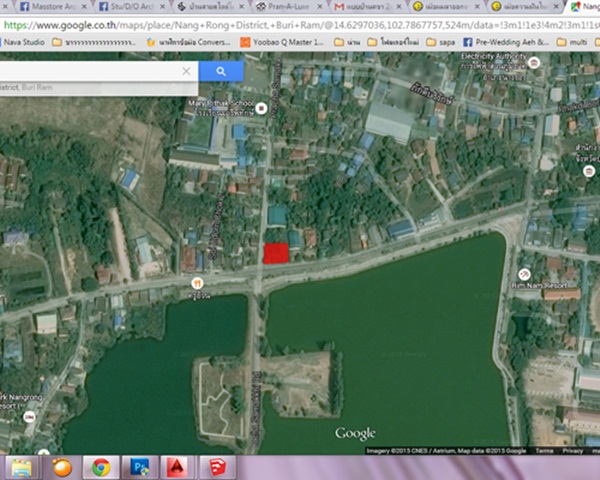Click the Chrome address bar URL
Viewport: 600px width, 480px height.
pyautogui.click(x=302, y=25)
